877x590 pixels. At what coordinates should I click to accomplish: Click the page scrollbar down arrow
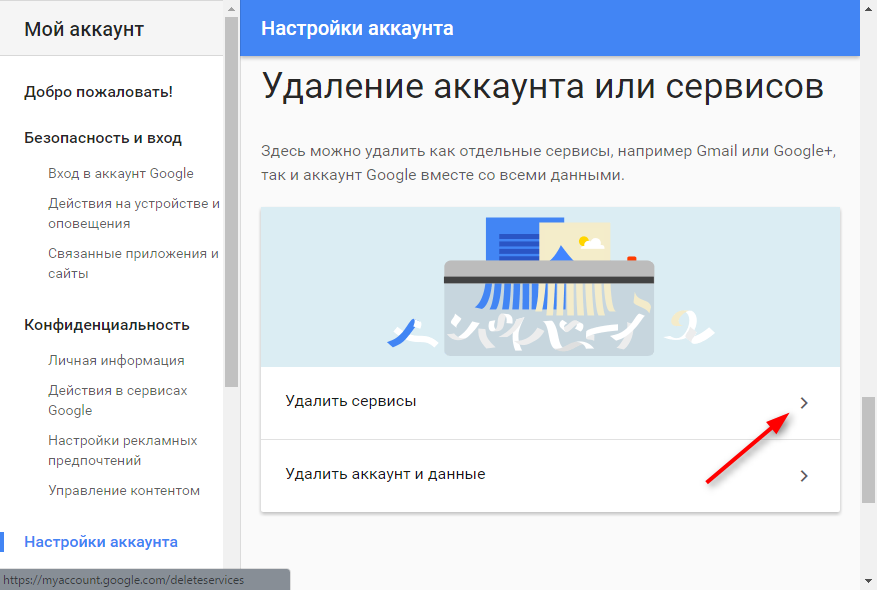tap(868, 582)
